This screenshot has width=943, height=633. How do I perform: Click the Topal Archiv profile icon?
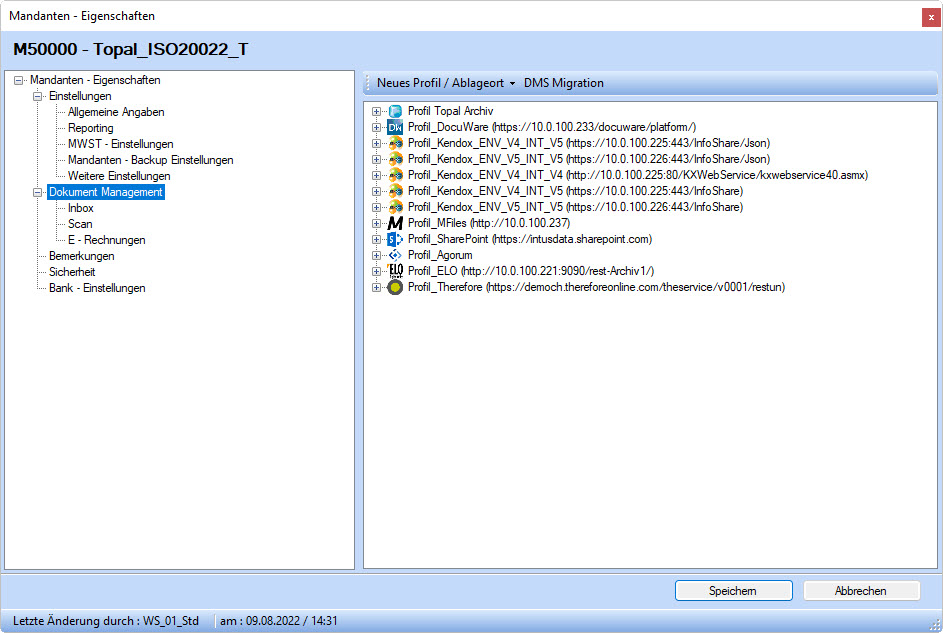point(395,112)
